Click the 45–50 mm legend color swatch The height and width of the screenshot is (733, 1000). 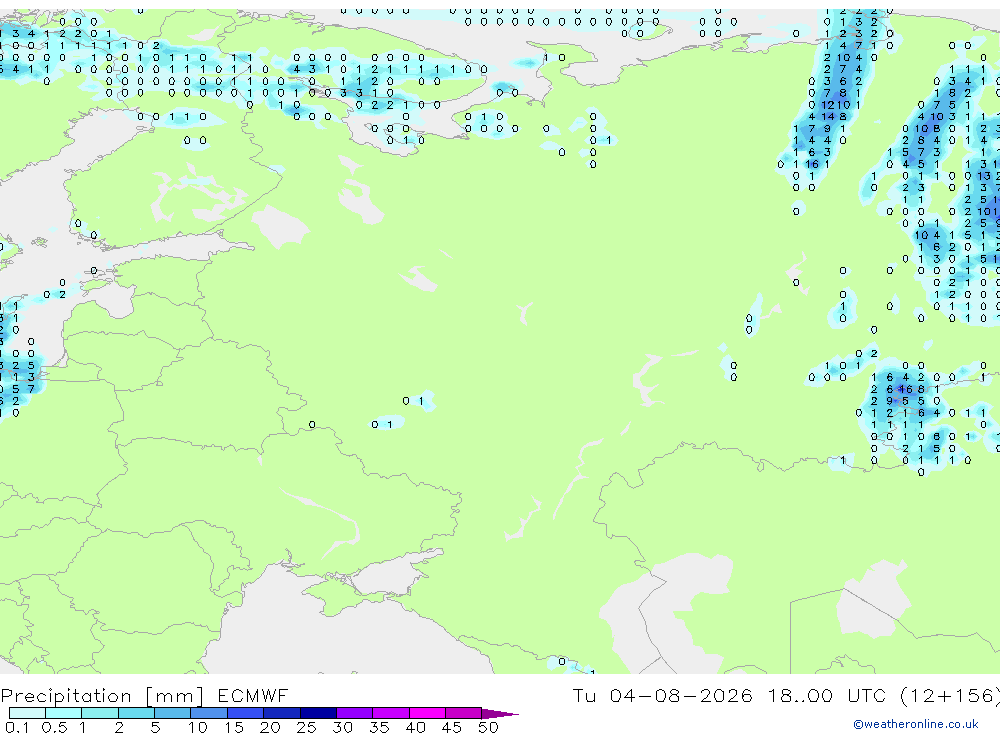pyautogui.click(x=463, y=713)
